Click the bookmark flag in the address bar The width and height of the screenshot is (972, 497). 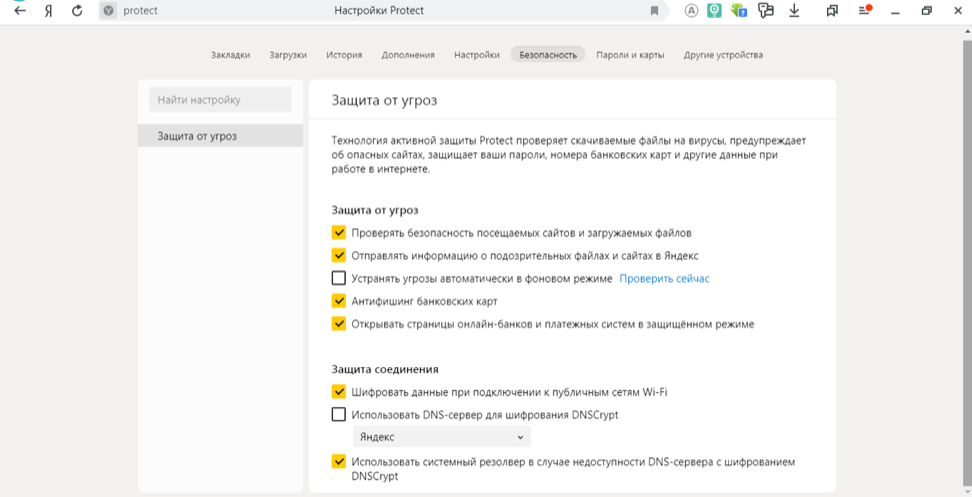coord(655,11)
